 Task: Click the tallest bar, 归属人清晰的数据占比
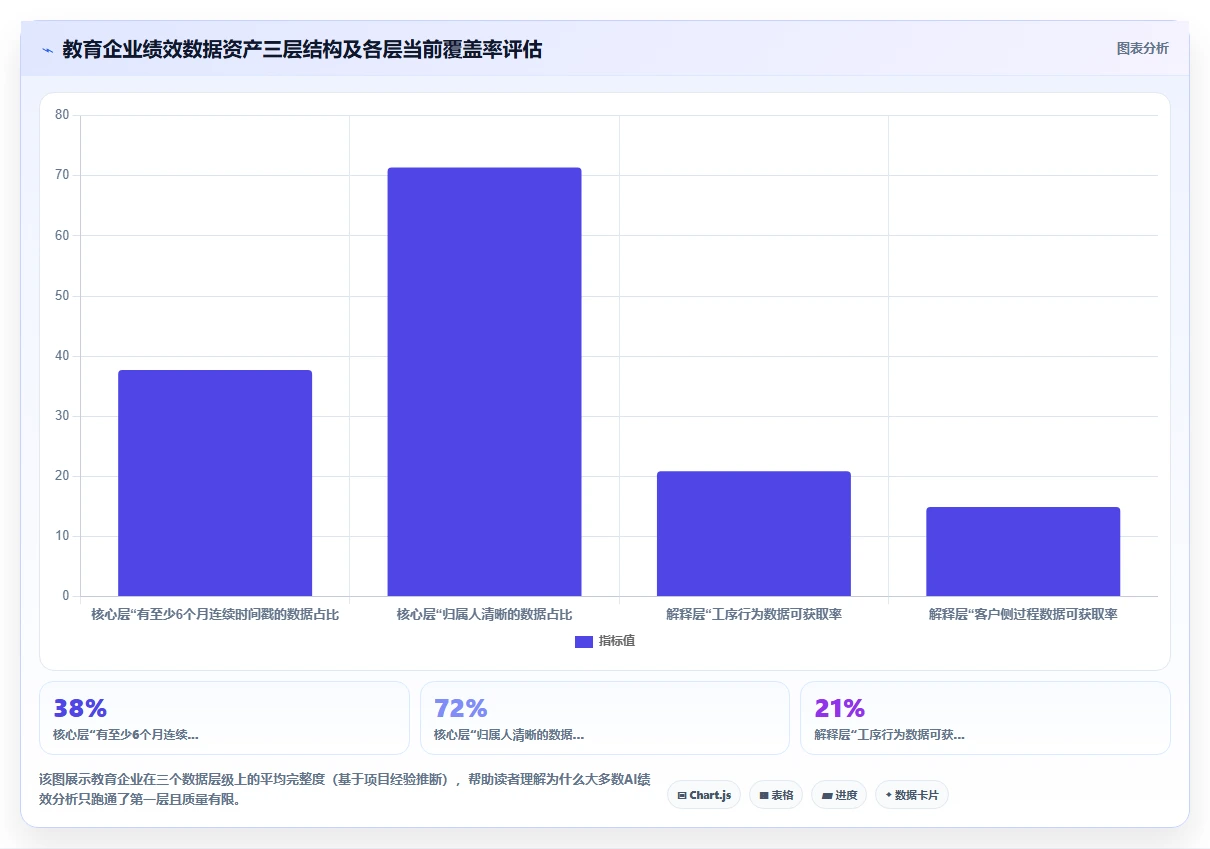[484, 382]
